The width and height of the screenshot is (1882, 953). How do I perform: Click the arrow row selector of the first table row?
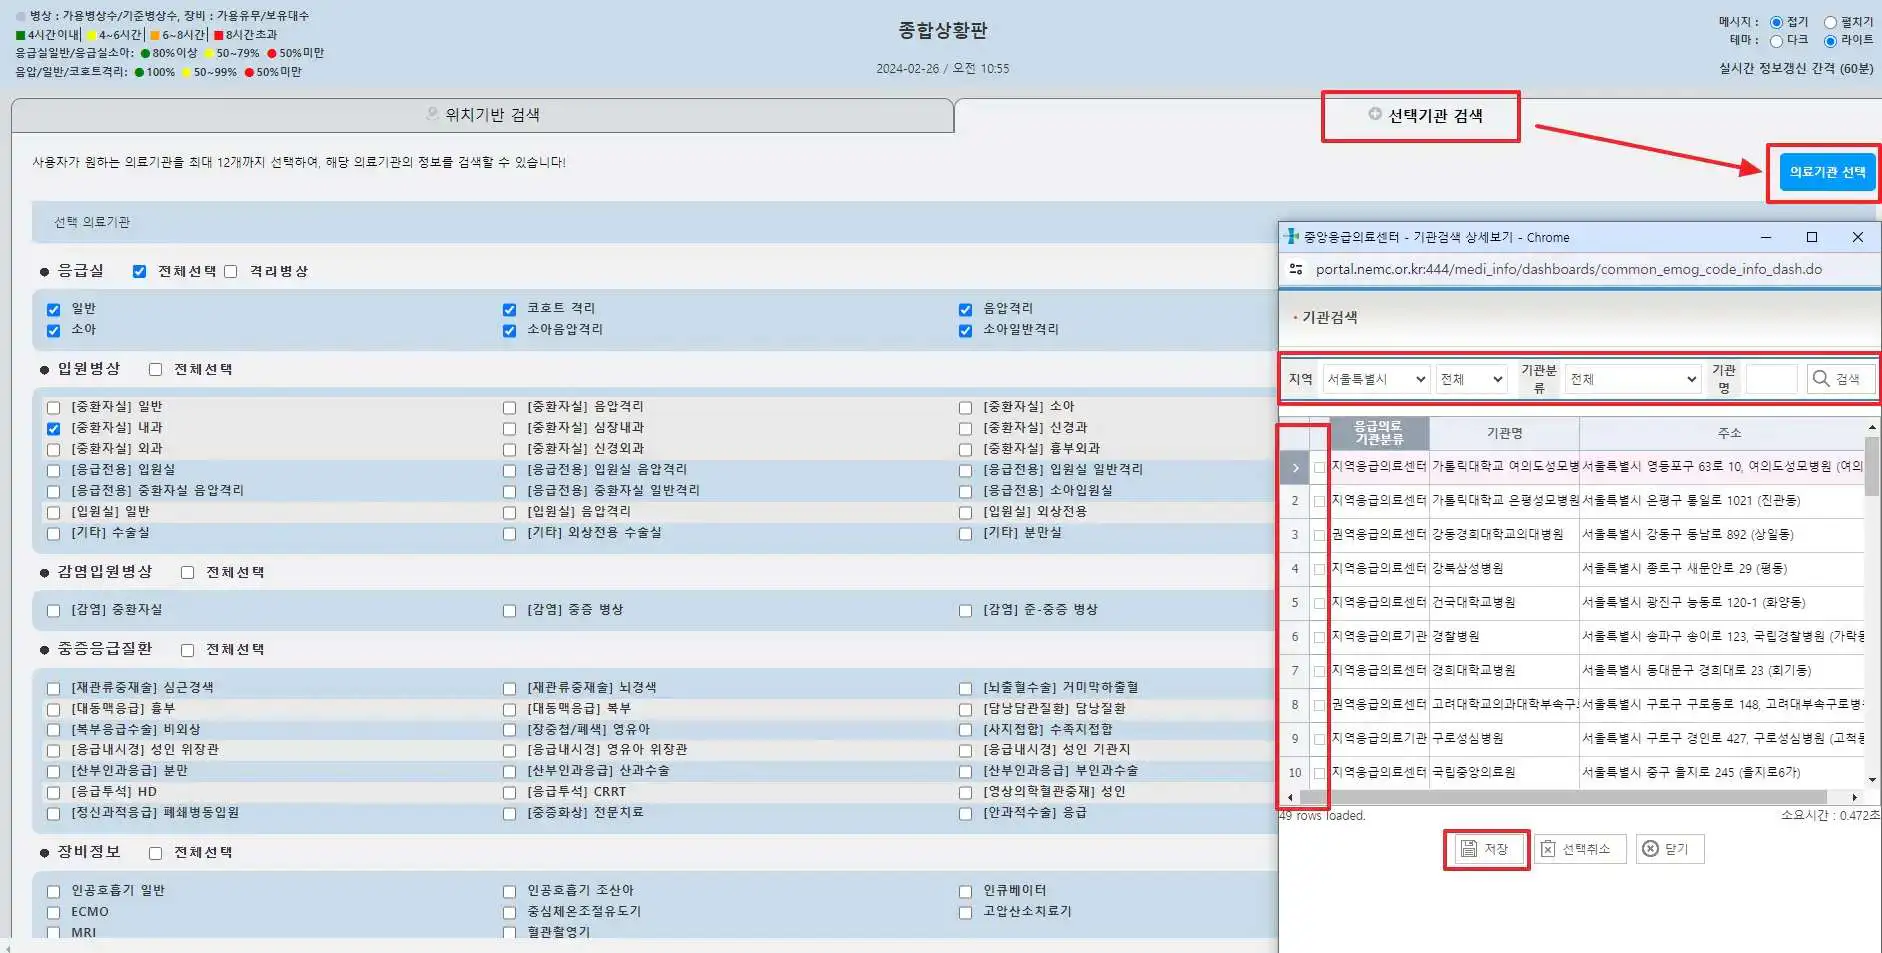tap(1295, 467)
